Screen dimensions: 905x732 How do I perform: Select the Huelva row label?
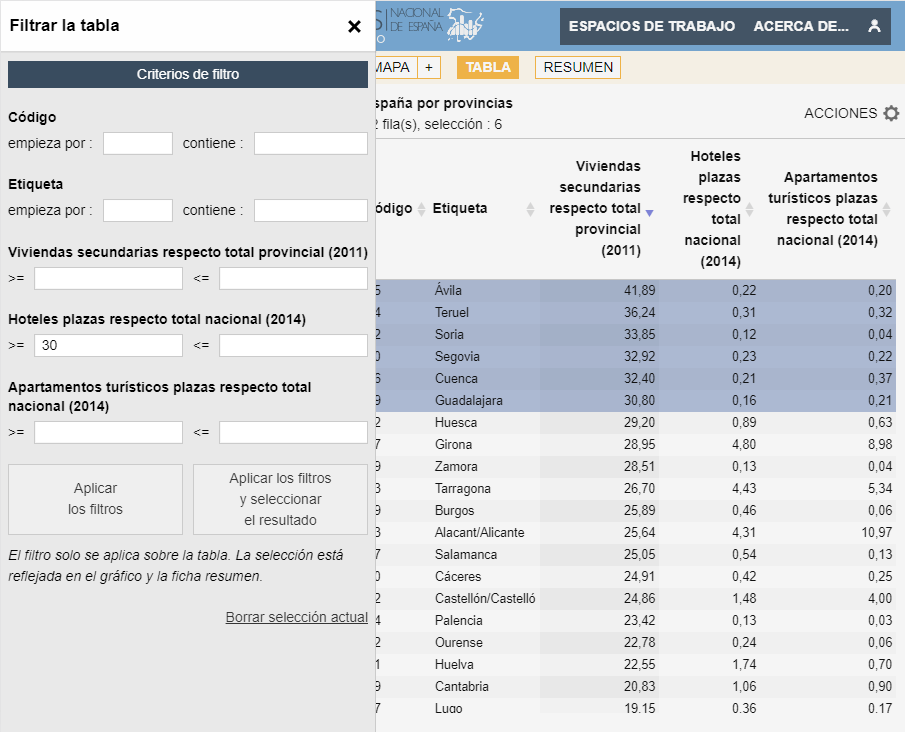(x=454, y=664)
